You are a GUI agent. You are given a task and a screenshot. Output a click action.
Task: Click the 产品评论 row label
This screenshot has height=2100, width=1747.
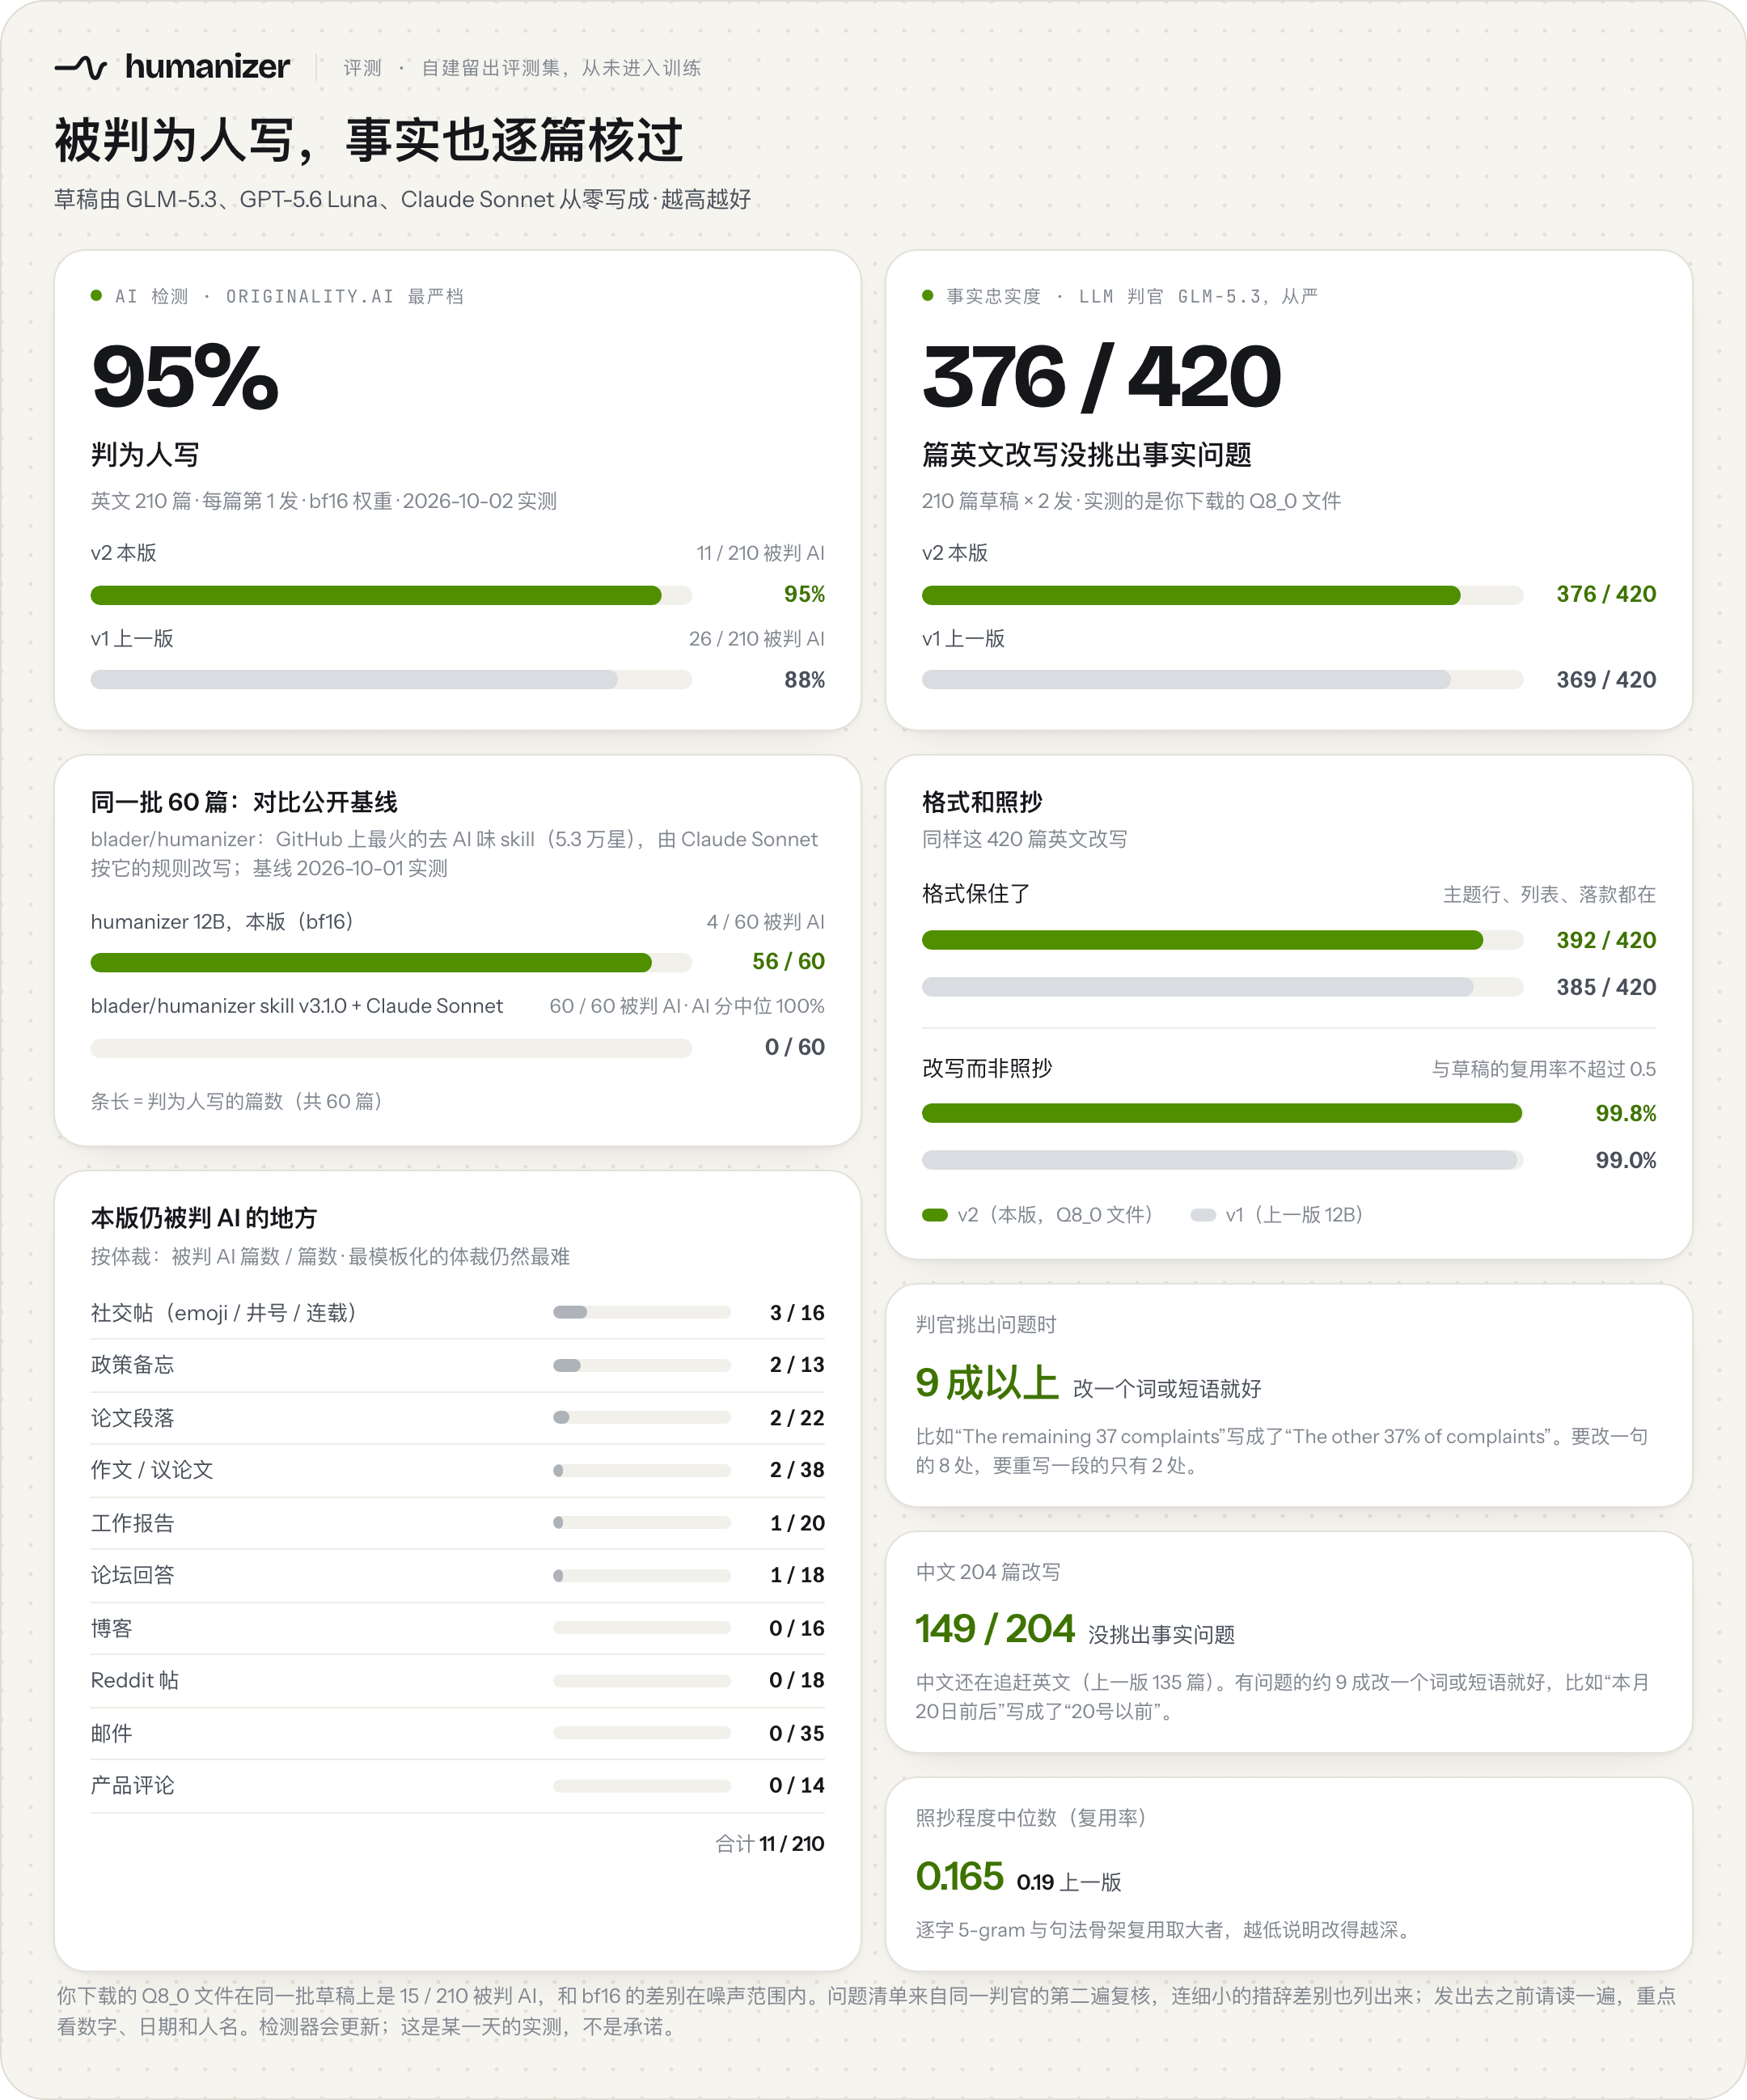[132, 1785]
